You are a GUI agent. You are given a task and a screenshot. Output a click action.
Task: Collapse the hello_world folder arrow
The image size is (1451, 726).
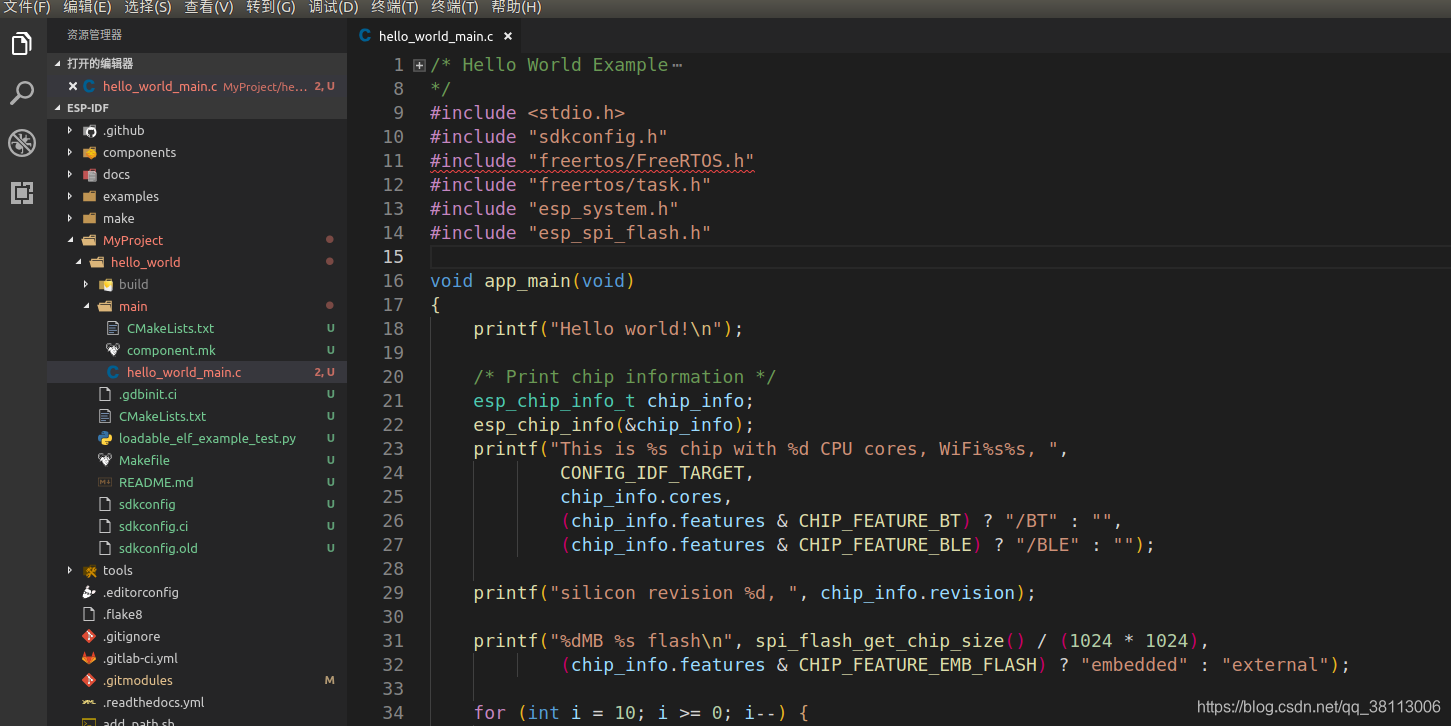click(78, 263)
